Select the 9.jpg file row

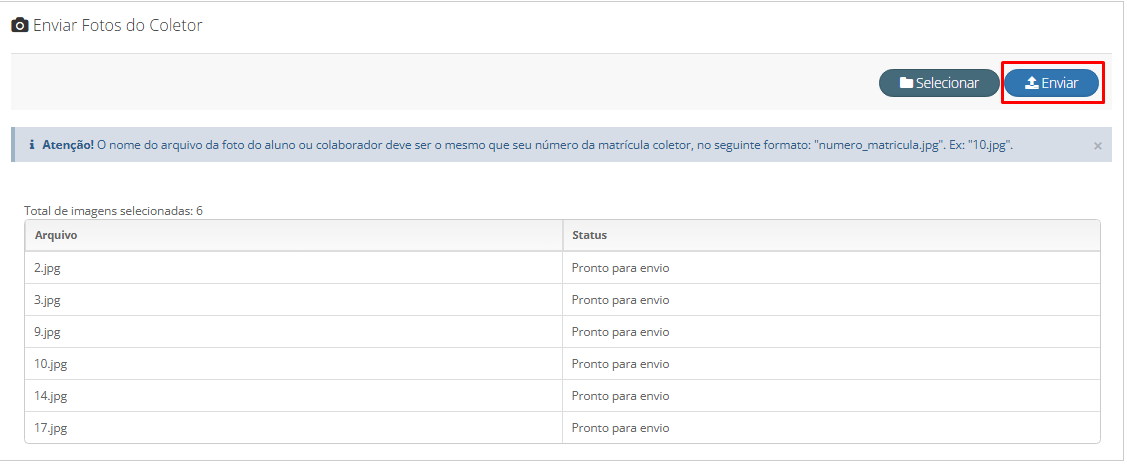click(x=562, y=332)
